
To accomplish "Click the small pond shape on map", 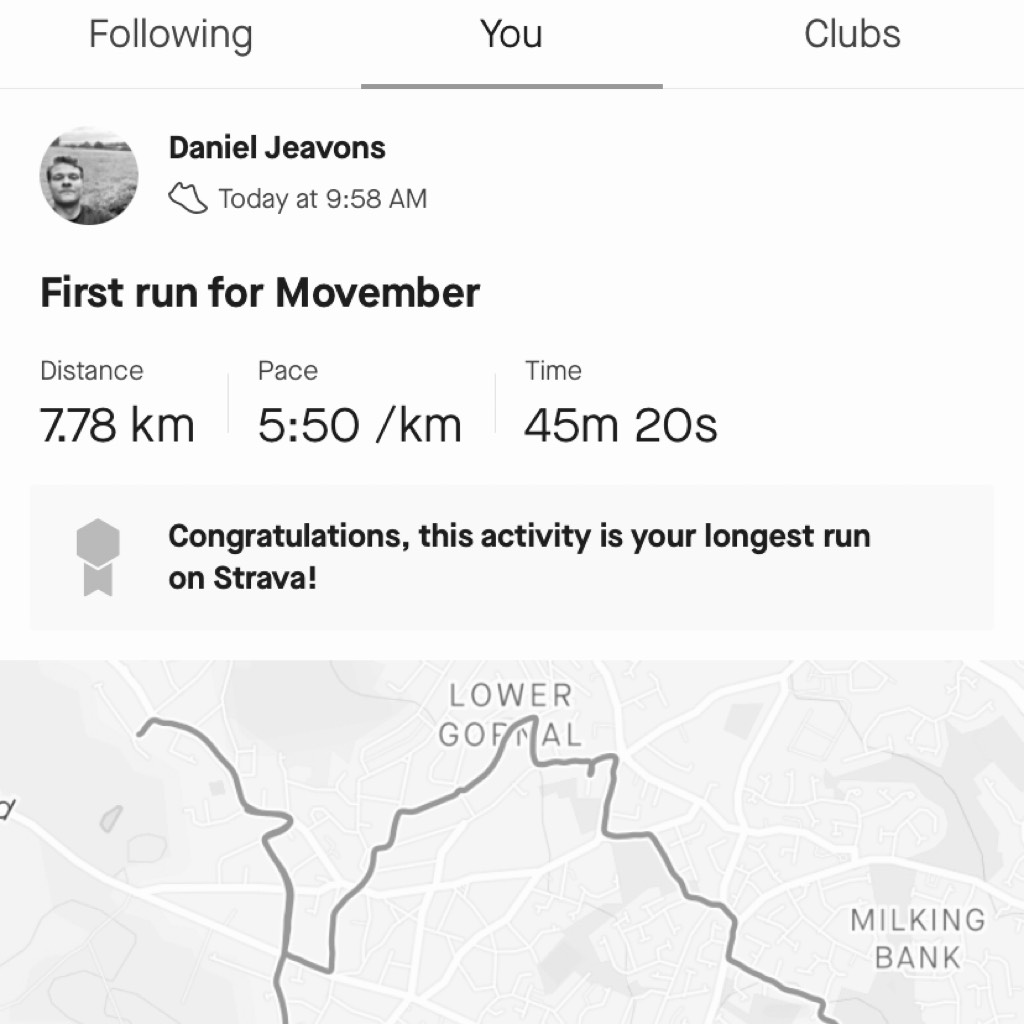I will [110, 818].
